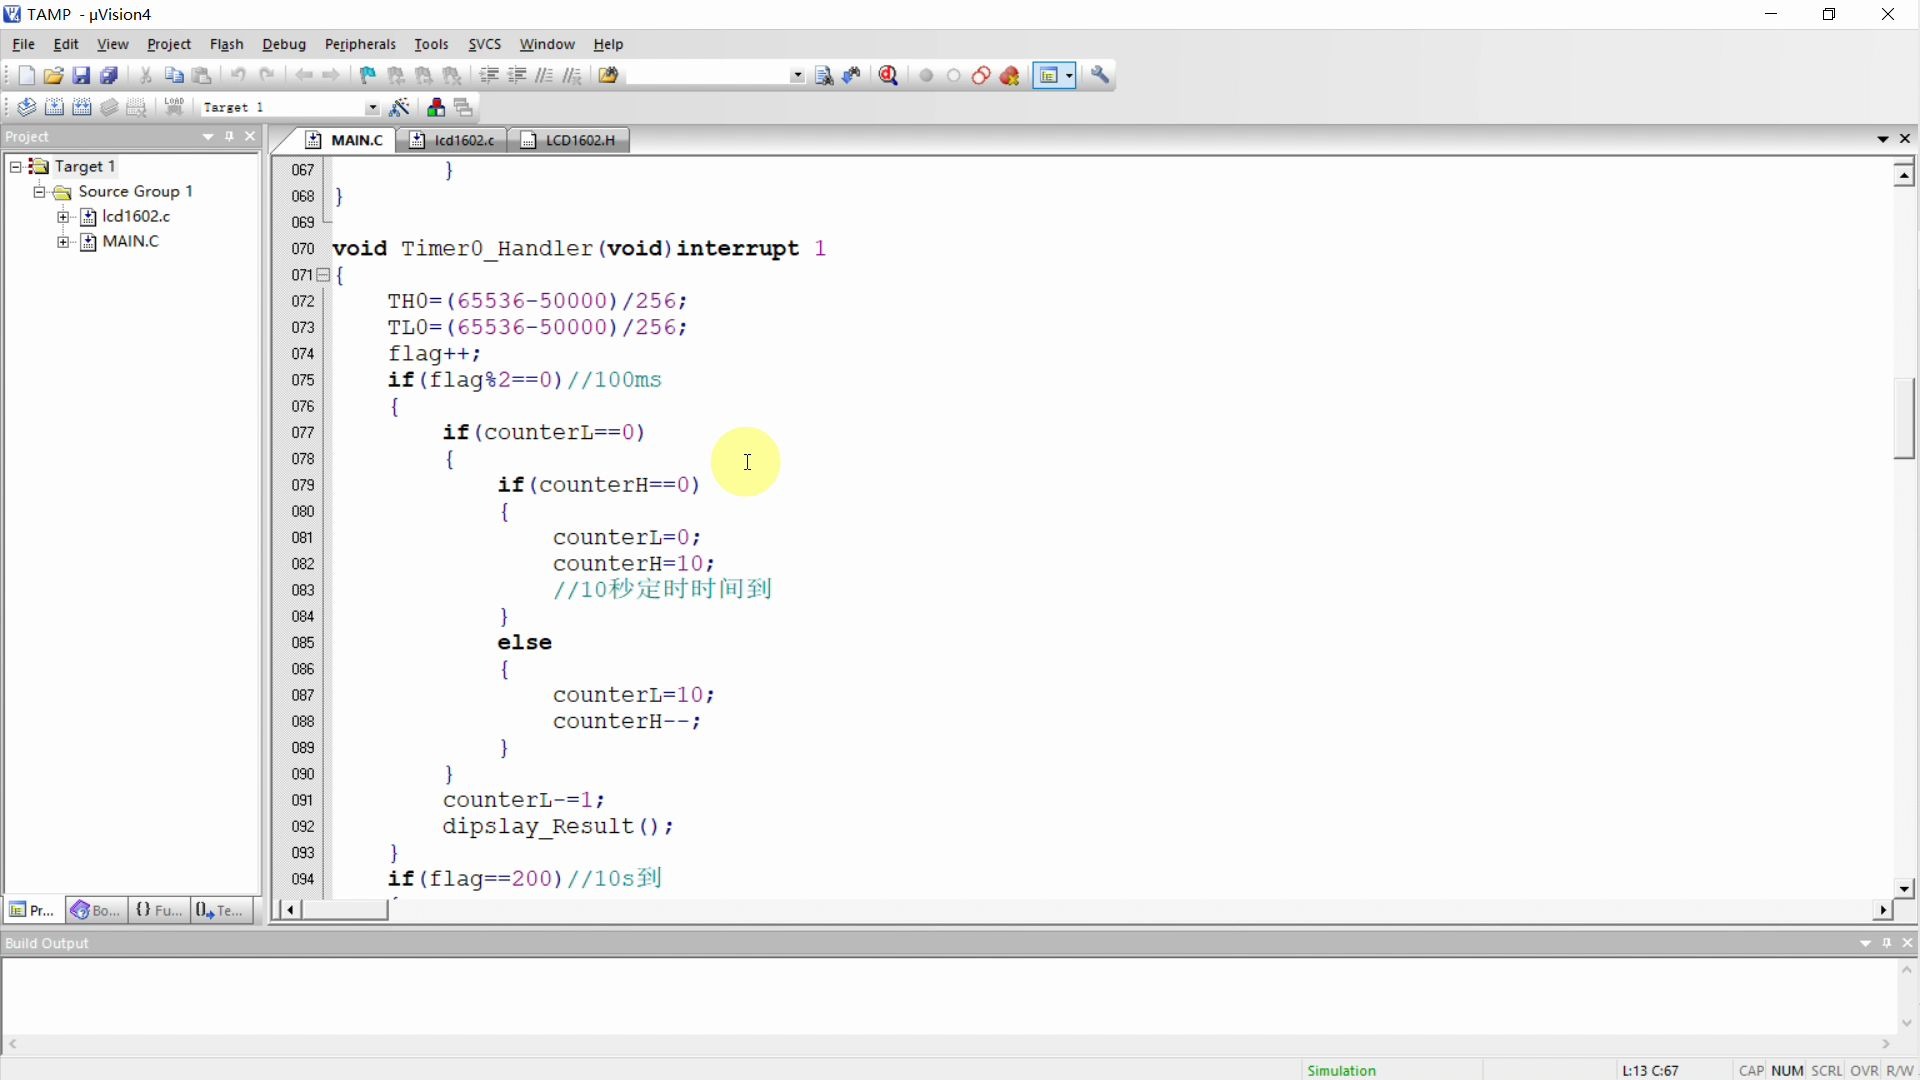Click the Paste clipboard icon
The height and width of the screenshot is (1080, 1920).
tap(202, 76)
